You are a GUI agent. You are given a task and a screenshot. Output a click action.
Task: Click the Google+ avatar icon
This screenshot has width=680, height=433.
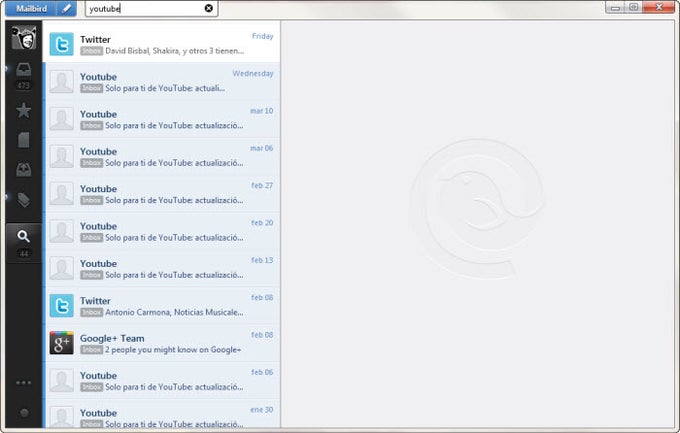(x=62, y=343)
